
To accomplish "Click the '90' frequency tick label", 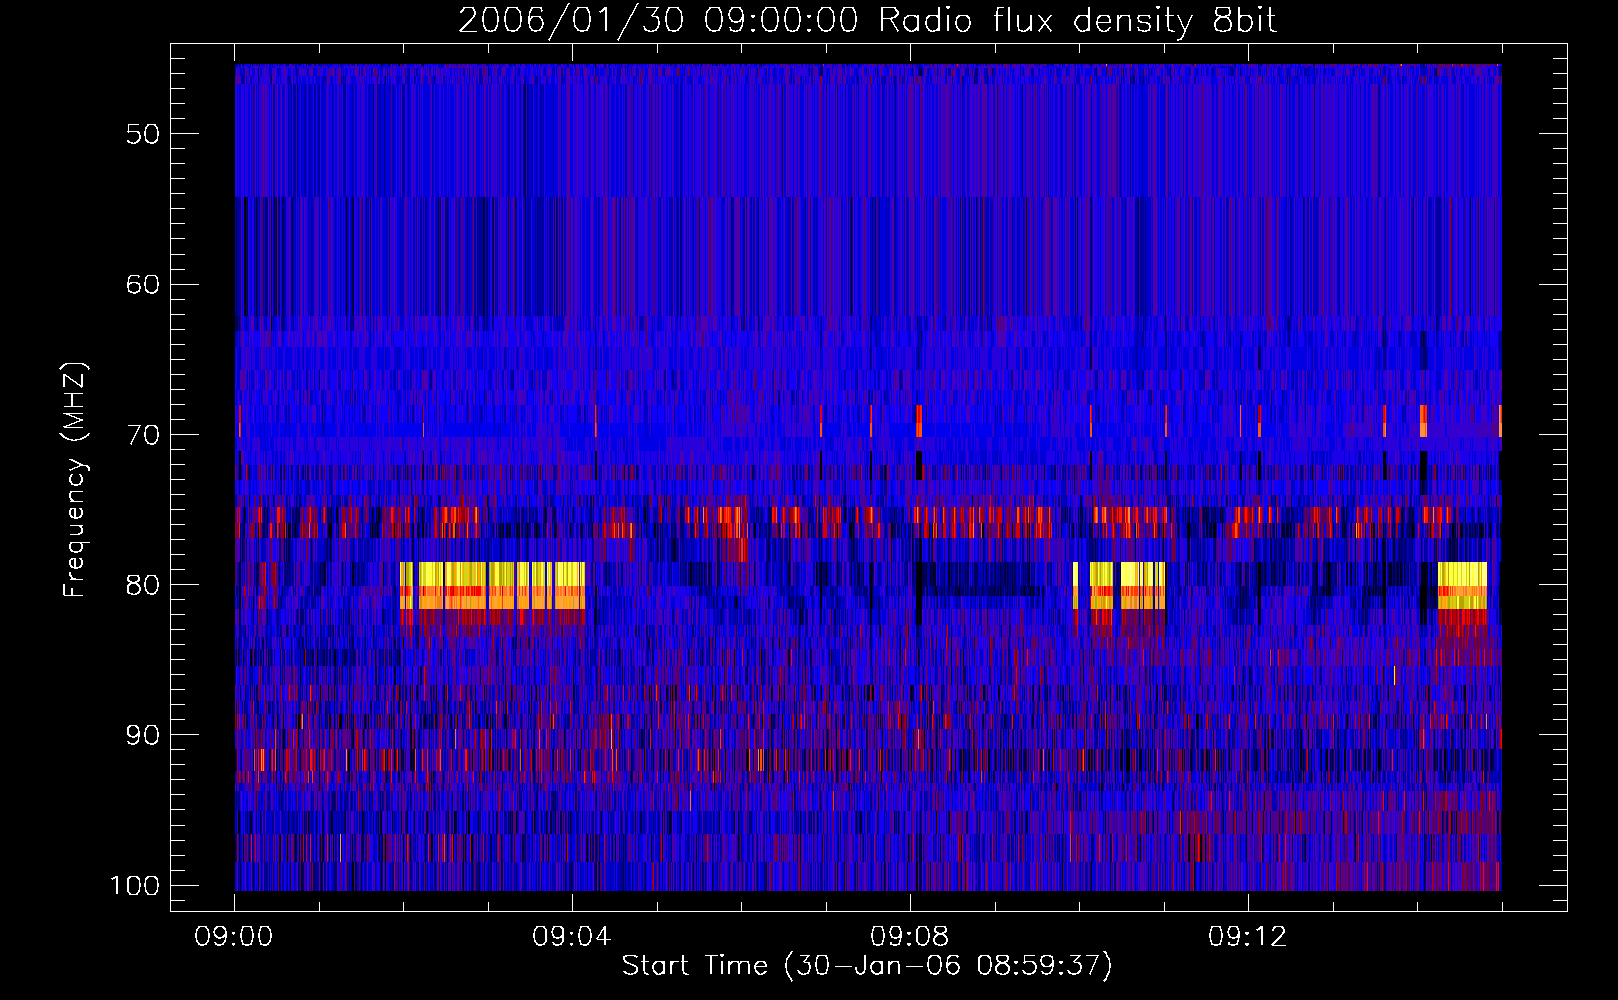I will pyautogui.click(x=143, y=735).
